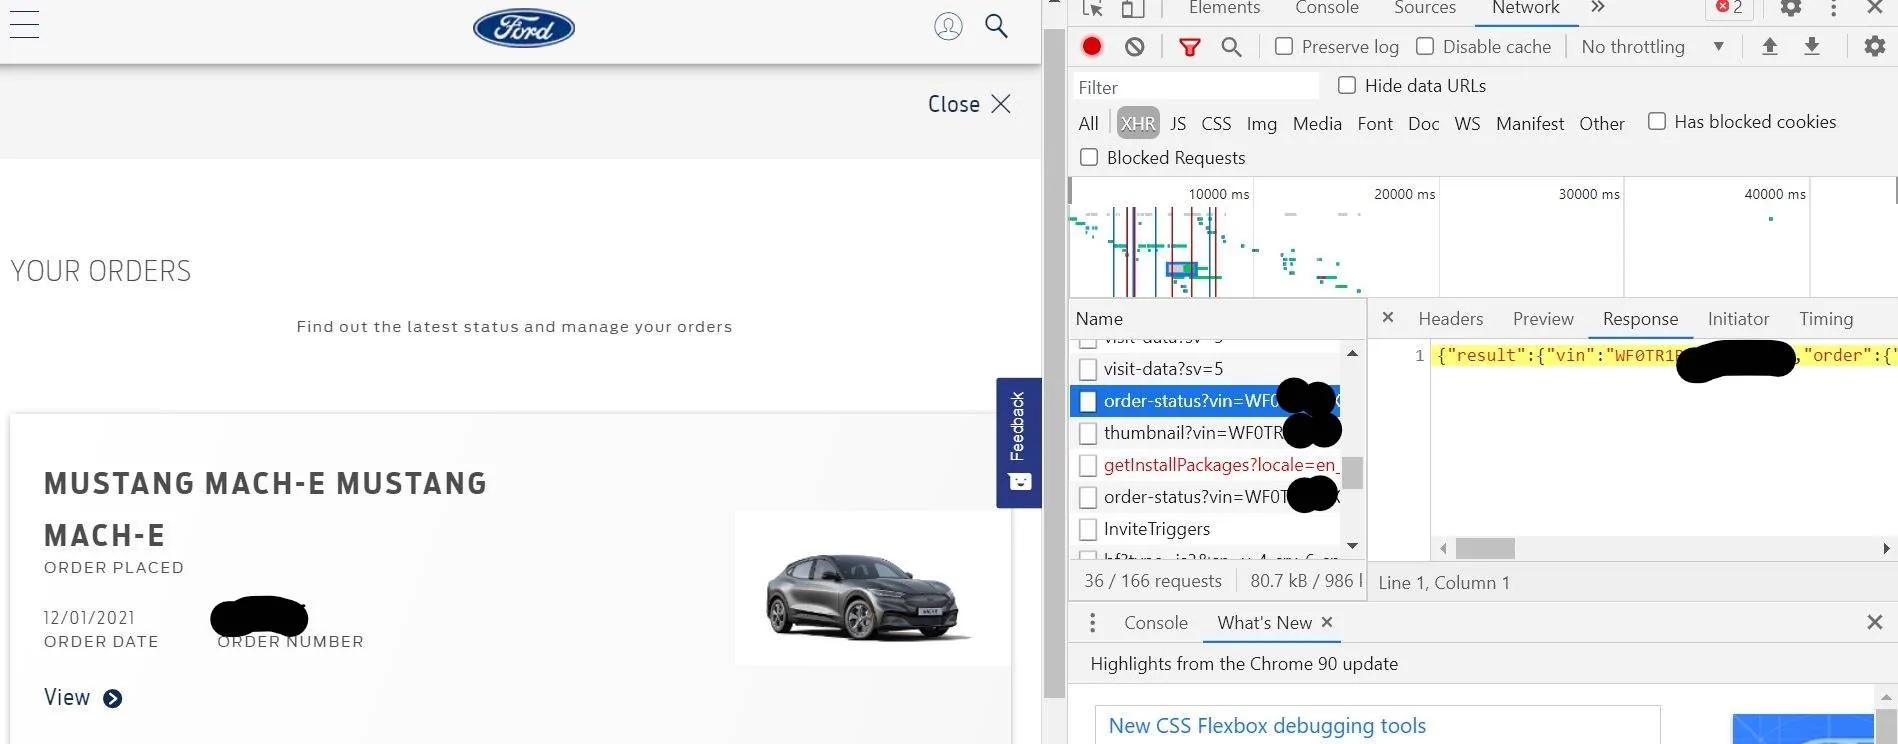Select the thumbnail?vin request row

click(1205, 433)
